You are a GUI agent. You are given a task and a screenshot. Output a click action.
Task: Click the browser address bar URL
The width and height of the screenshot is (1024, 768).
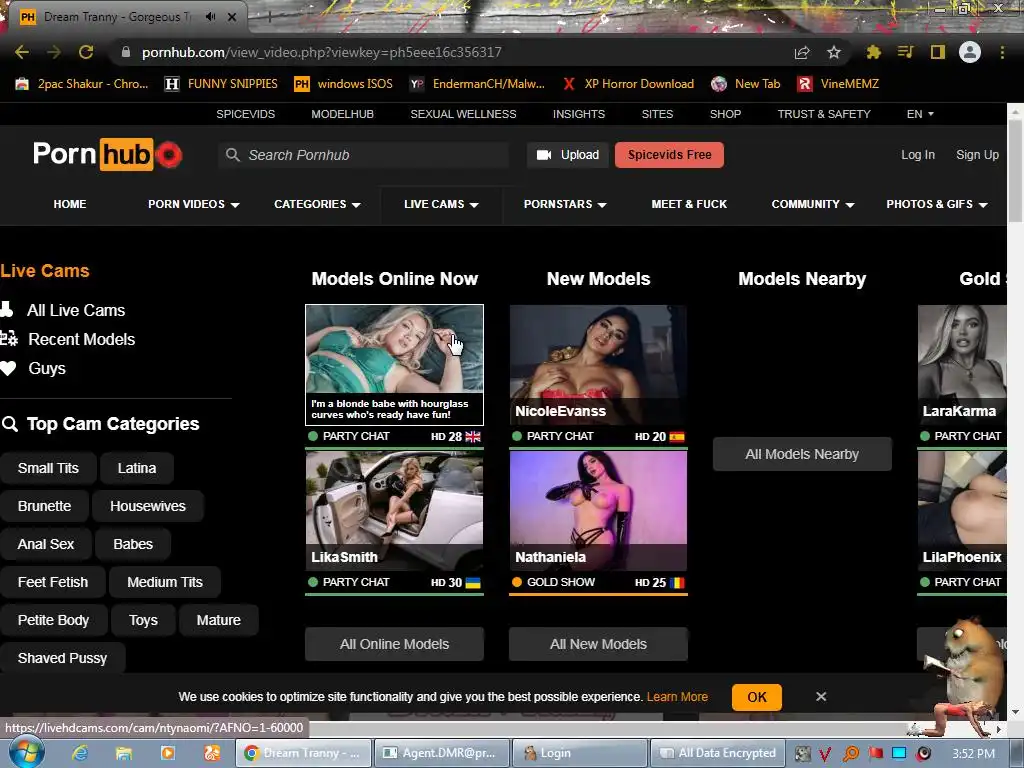[x=322, y=52]
